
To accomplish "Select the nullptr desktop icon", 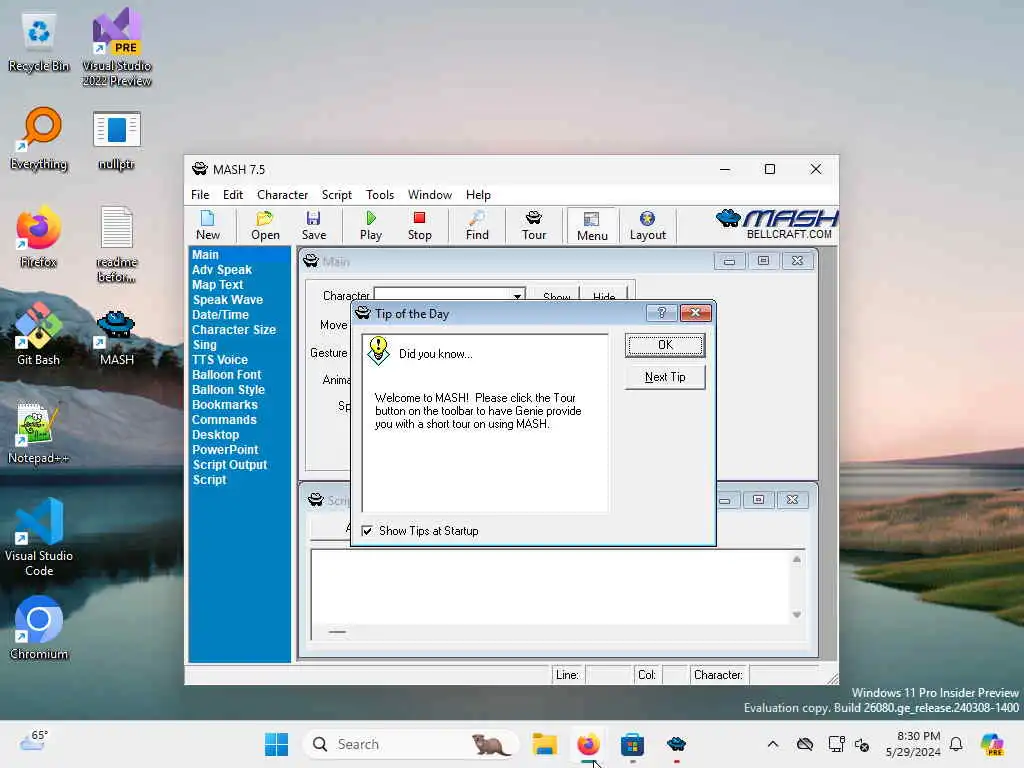I will click(x=117, y=140).
